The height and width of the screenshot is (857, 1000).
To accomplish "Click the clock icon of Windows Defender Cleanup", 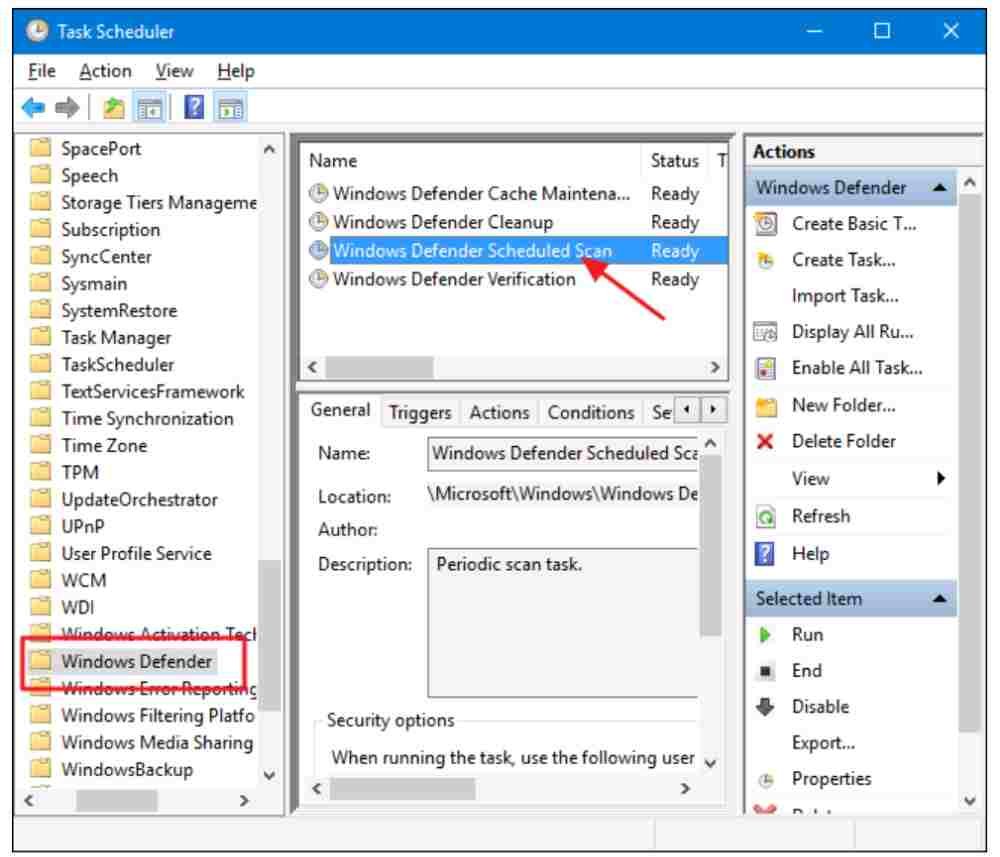I will tap(318, 222).
